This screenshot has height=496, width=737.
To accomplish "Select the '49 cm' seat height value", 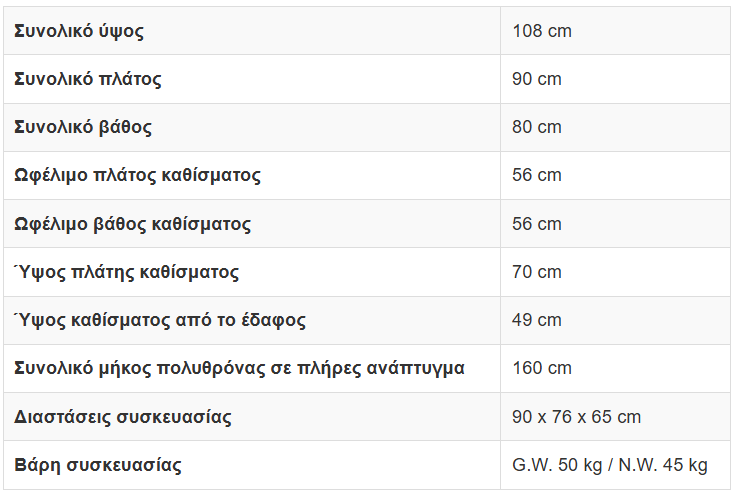I will pos(537,320).
